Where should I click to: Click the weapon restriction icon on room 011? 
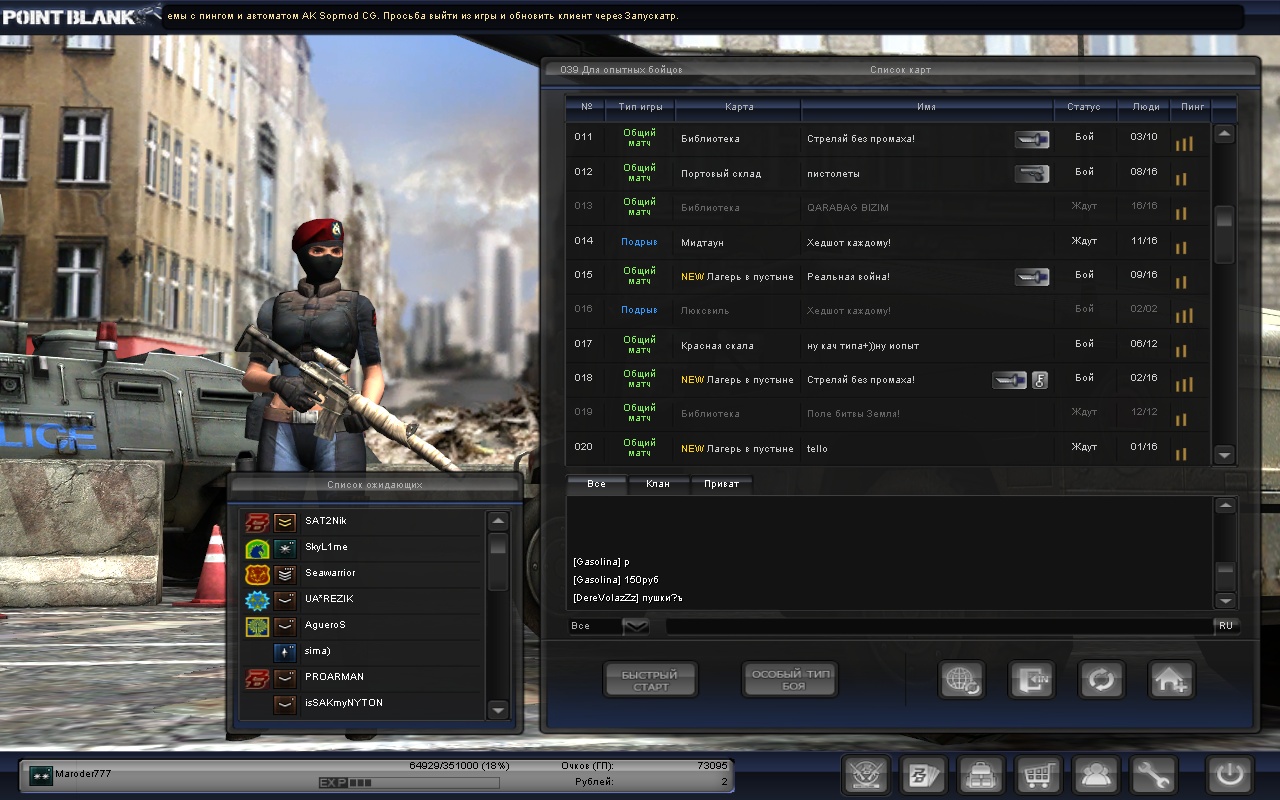pos(1032,139)
